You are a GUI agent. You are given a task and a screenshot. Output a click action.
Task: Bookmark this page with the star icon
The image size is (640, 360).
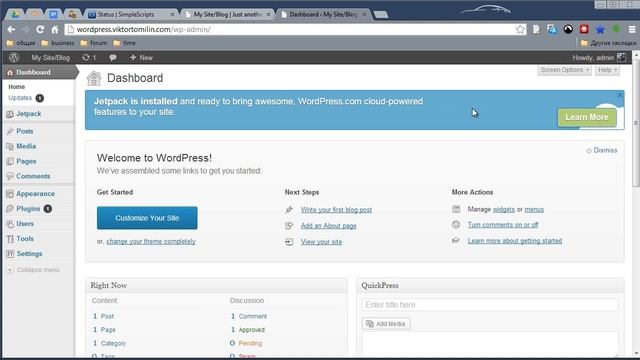(520, 29)
